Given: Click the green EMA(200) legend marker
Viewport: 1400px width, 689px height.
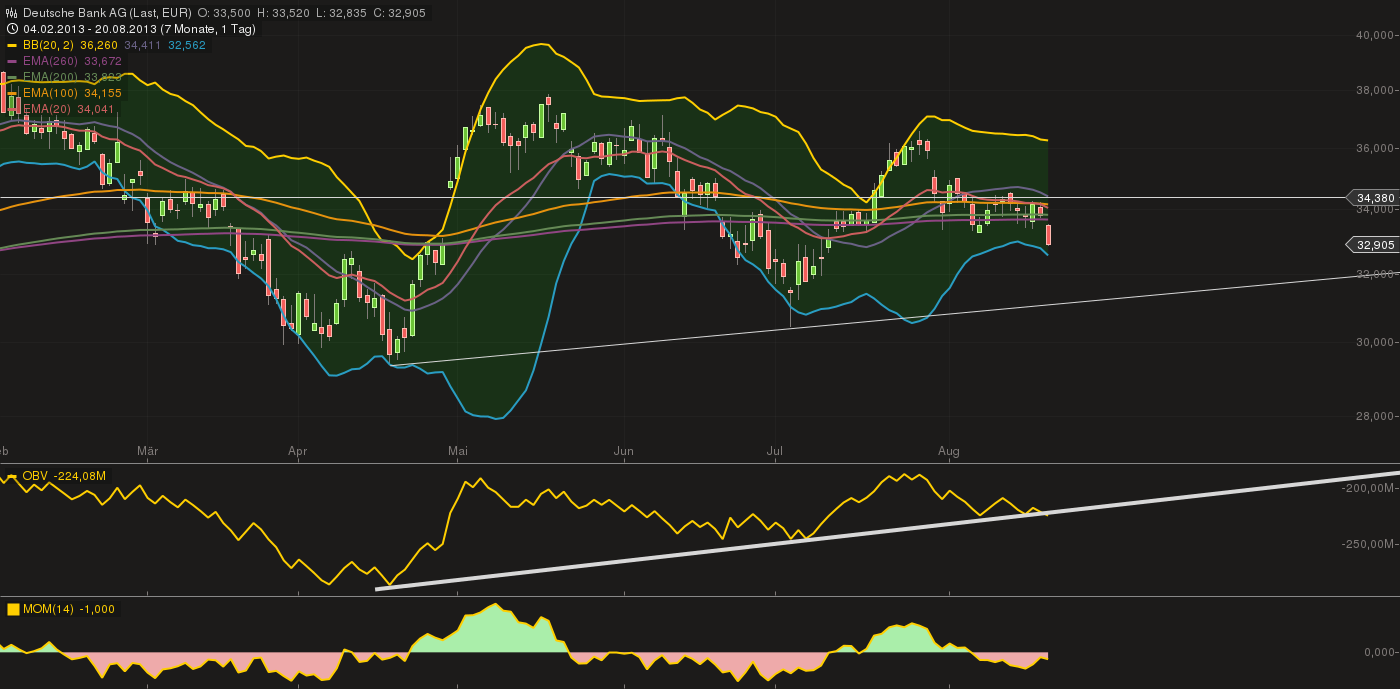Looking at the screenshot, I should (x=12, y=77).
